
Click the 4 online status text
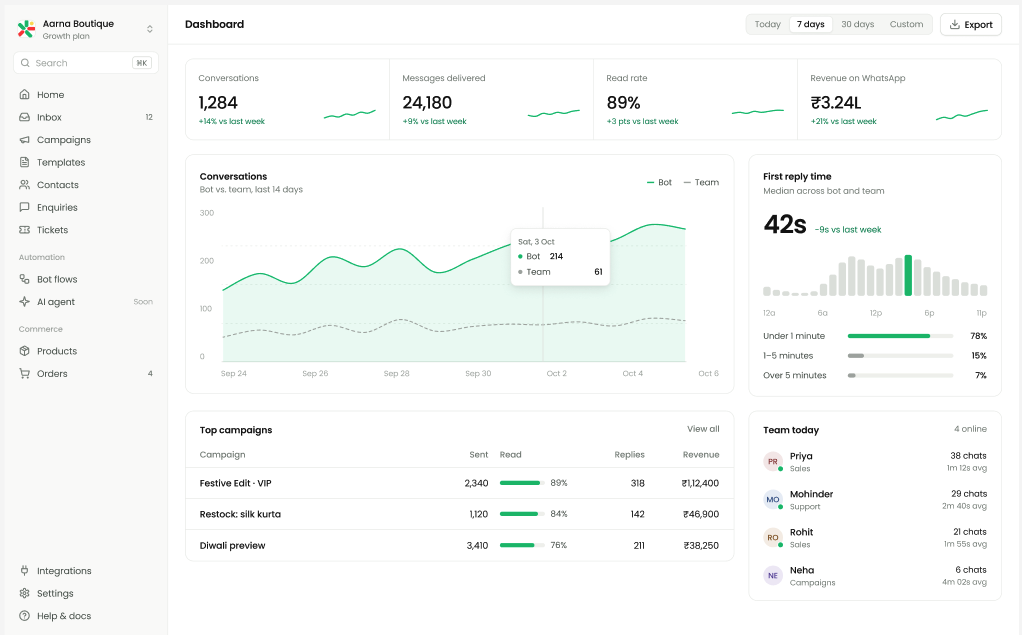click(971, 429)
